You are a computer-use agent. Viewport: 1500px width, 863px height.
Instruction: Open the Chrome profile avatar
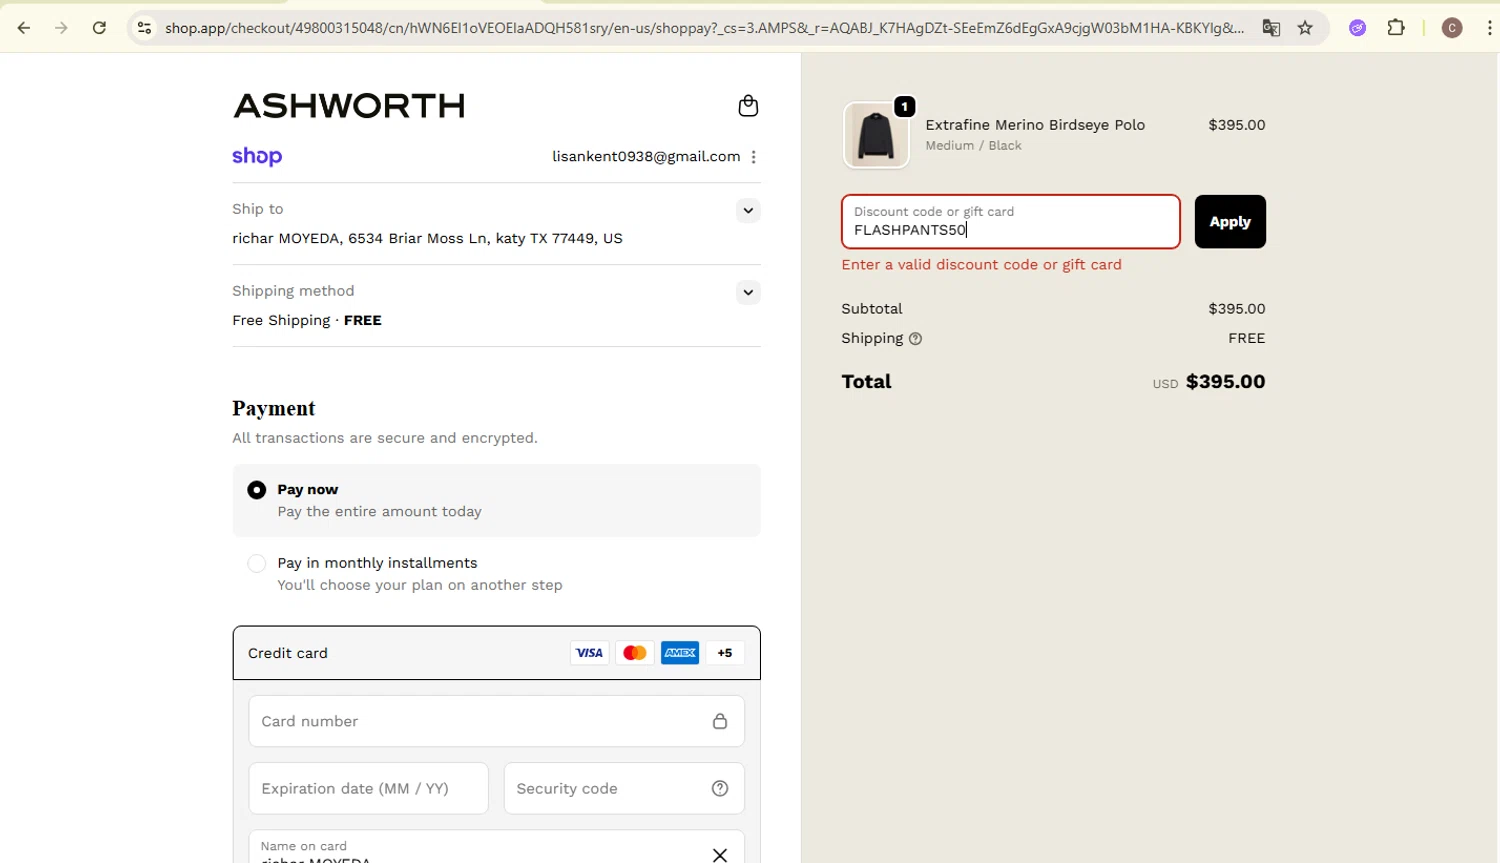[x=1452, y=28]
